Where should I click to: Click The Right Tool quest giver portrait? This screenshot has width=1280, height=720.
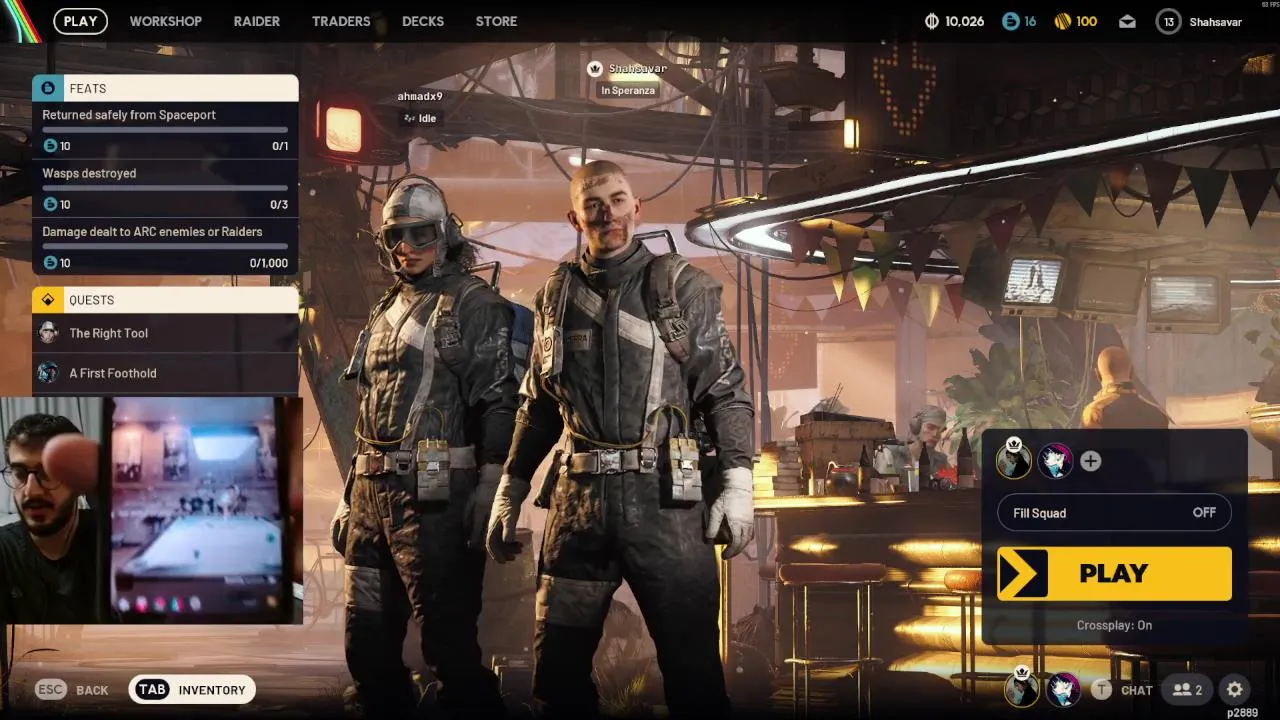(x=48, y=333)
